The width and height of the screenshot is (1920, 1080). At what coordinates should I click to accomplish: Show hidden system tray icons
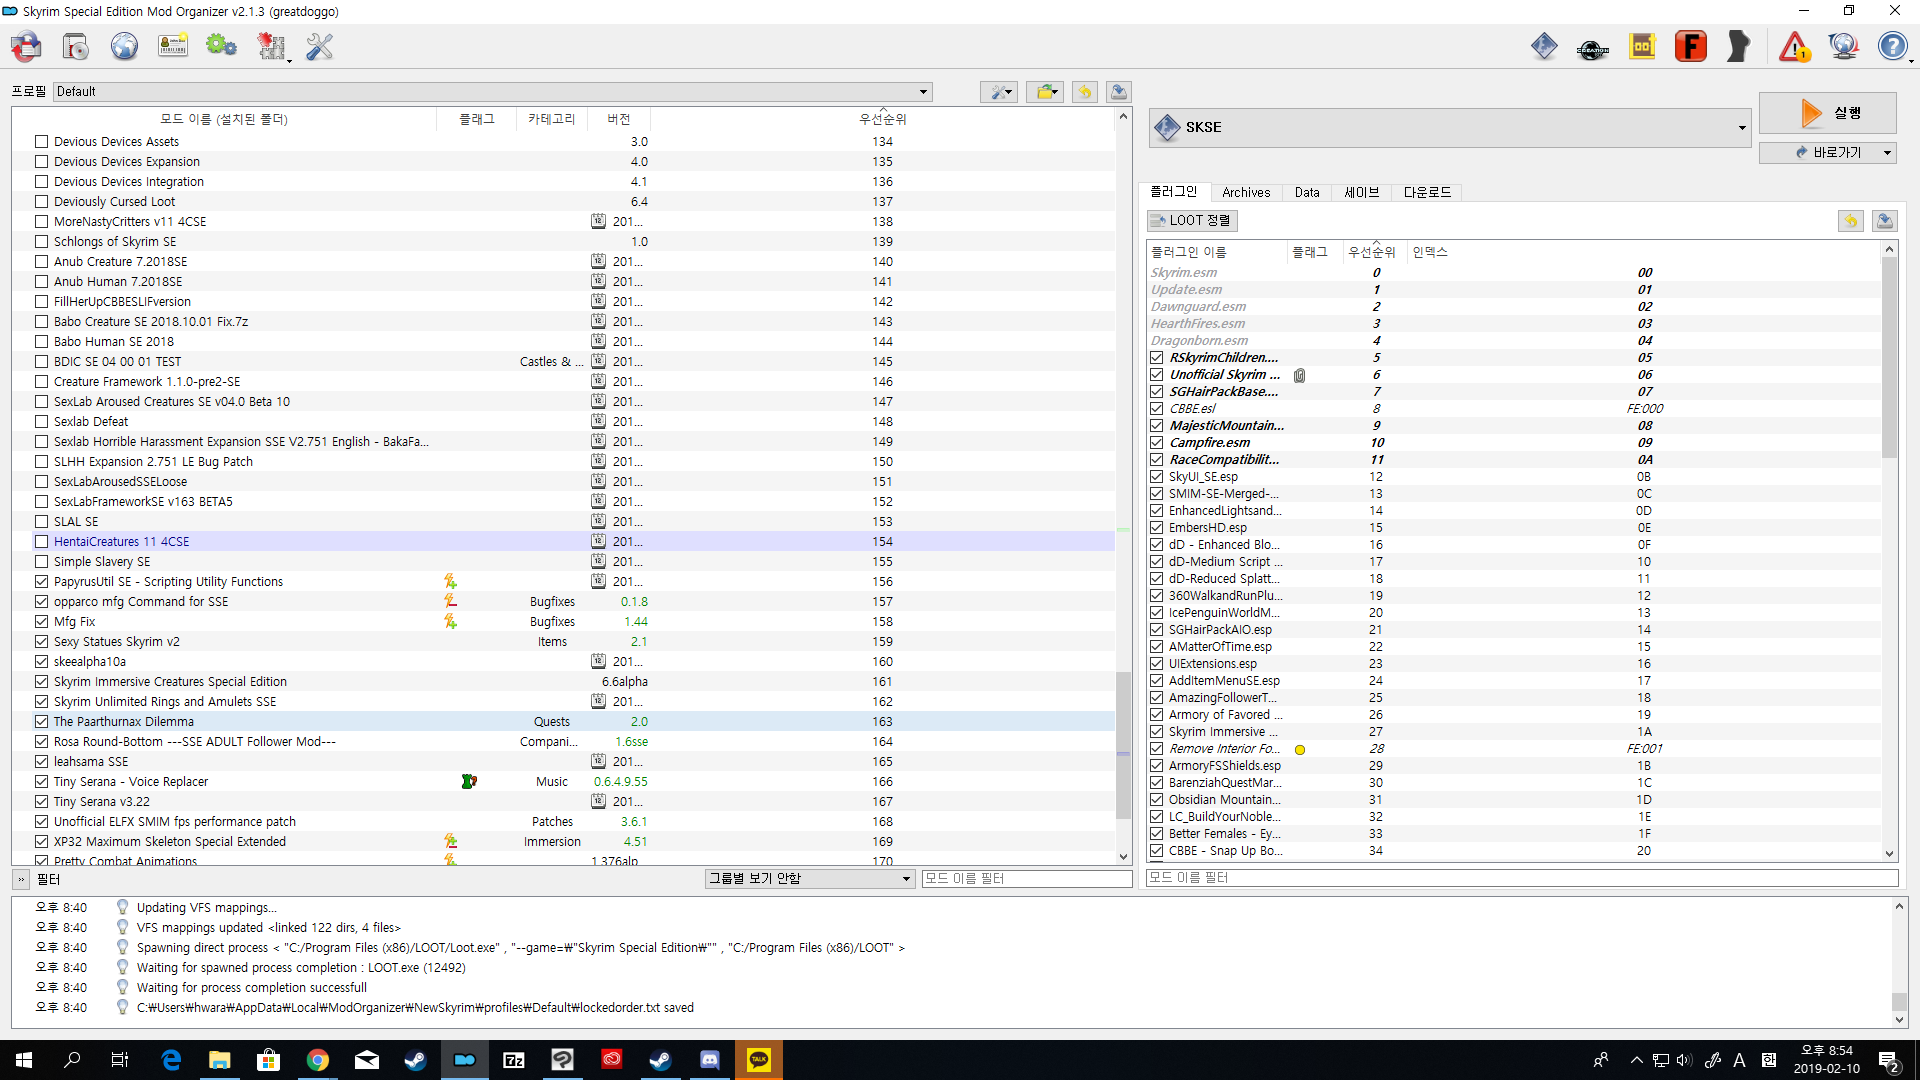pyautogui.click(x=1636, y=1060)
